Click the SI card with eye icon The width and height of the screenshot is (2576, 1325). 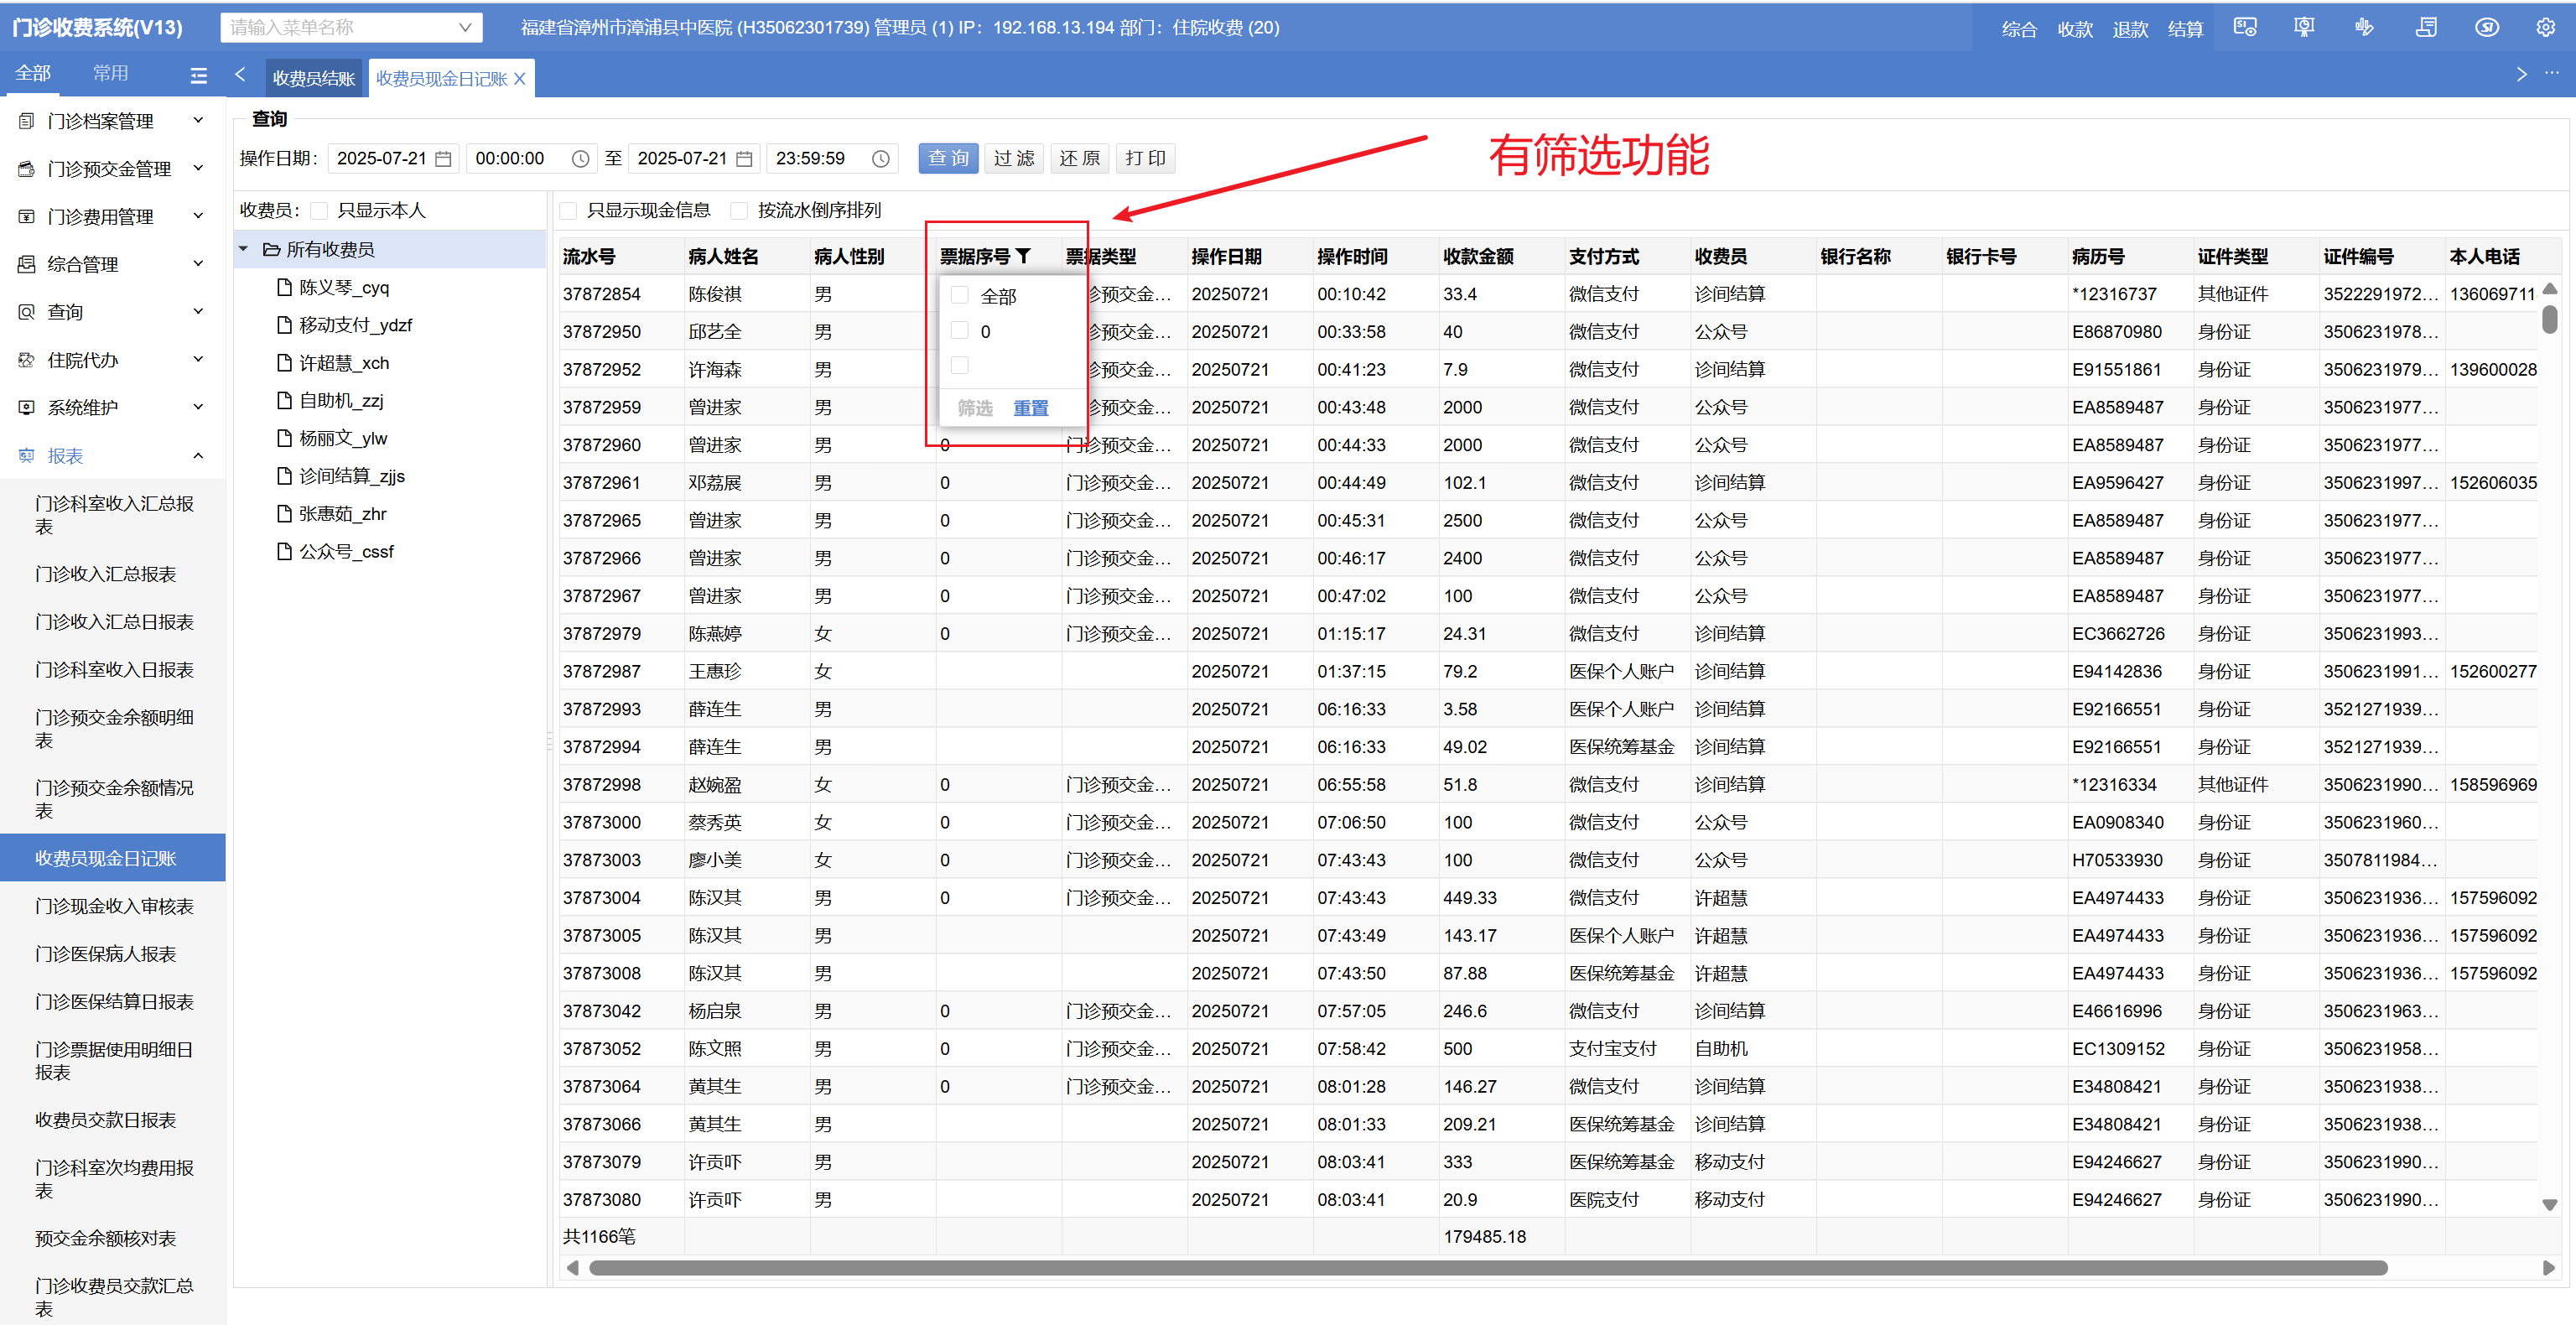[x=2245, y=28]
